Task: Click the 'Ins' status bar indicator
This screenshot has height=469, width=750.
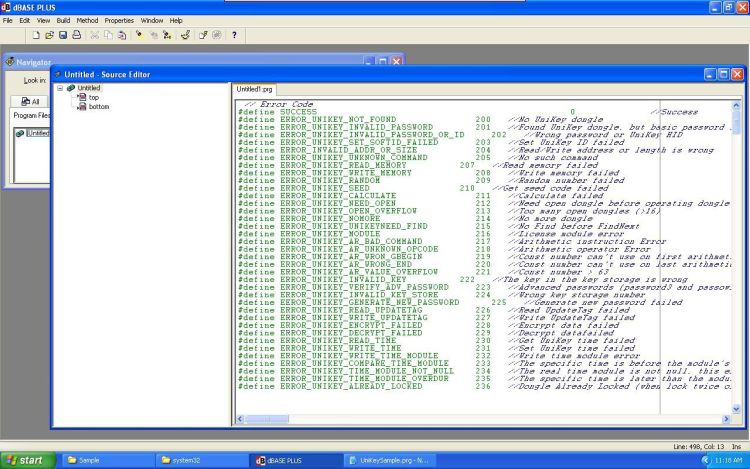Action: tap(736, 447)
